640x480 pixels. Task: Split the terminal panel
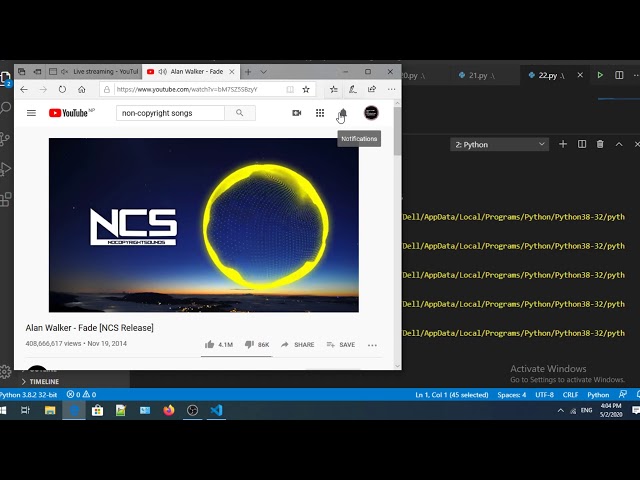(582, 144)
